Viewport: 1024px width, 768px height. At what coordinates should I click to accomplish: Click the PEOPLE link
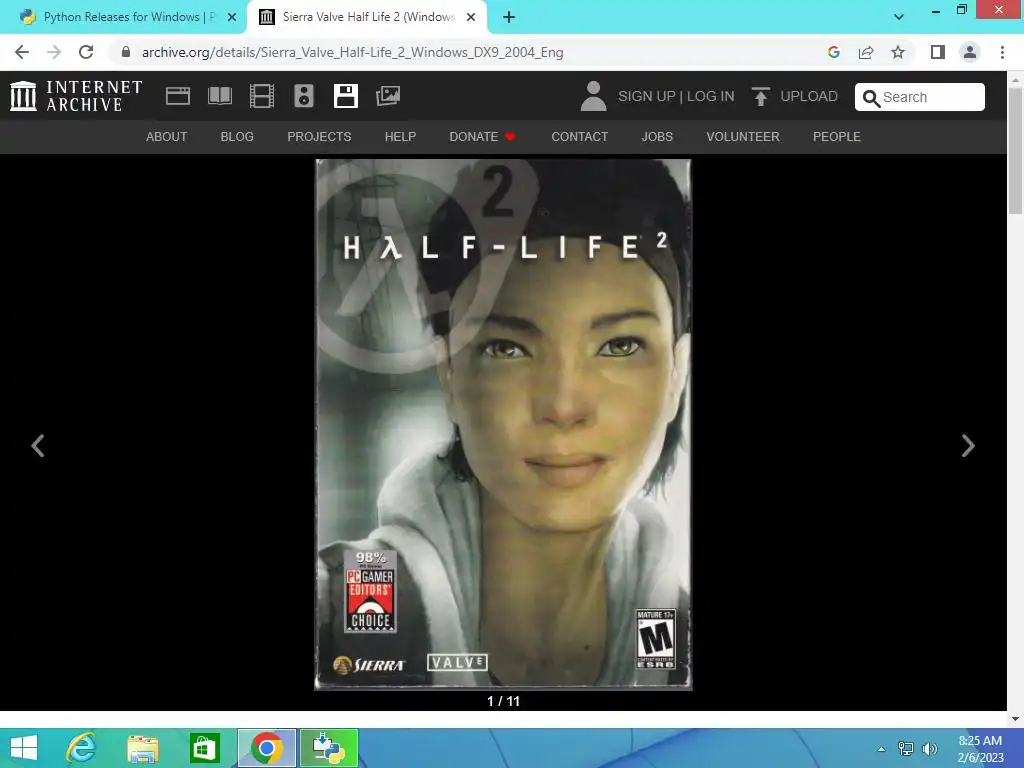pyautogui.click(x=837, y=136)
